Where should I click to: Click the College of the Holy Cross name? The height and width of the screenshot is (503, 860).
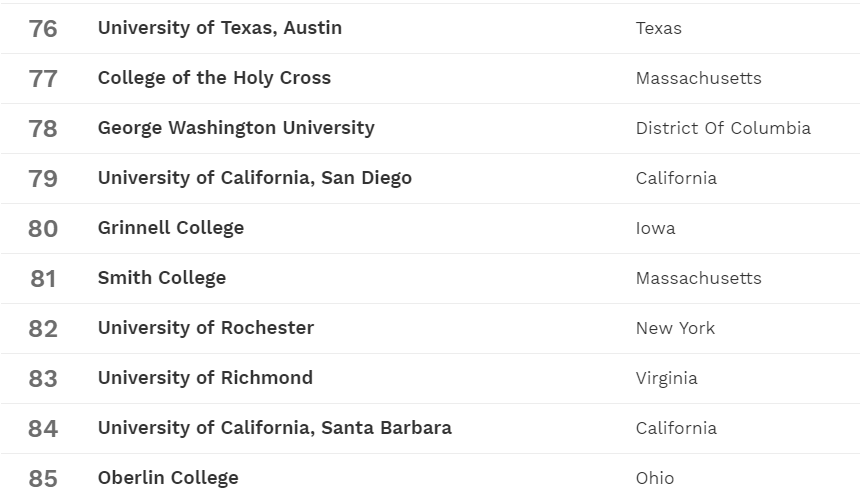(x=214, y=78)
